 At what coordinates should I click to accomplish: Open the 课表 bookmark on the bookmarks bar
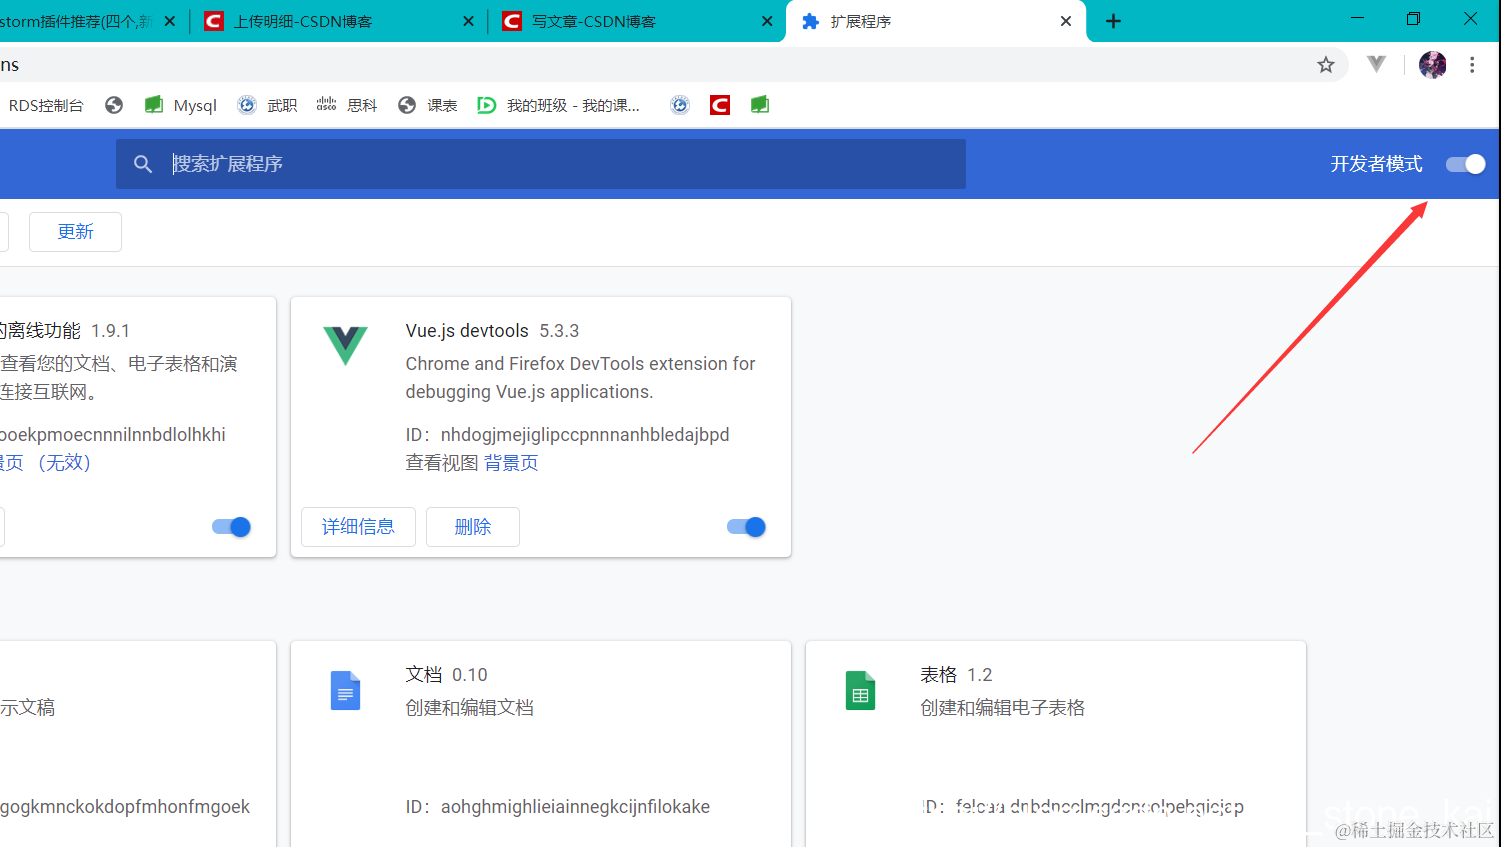(427, 104)
